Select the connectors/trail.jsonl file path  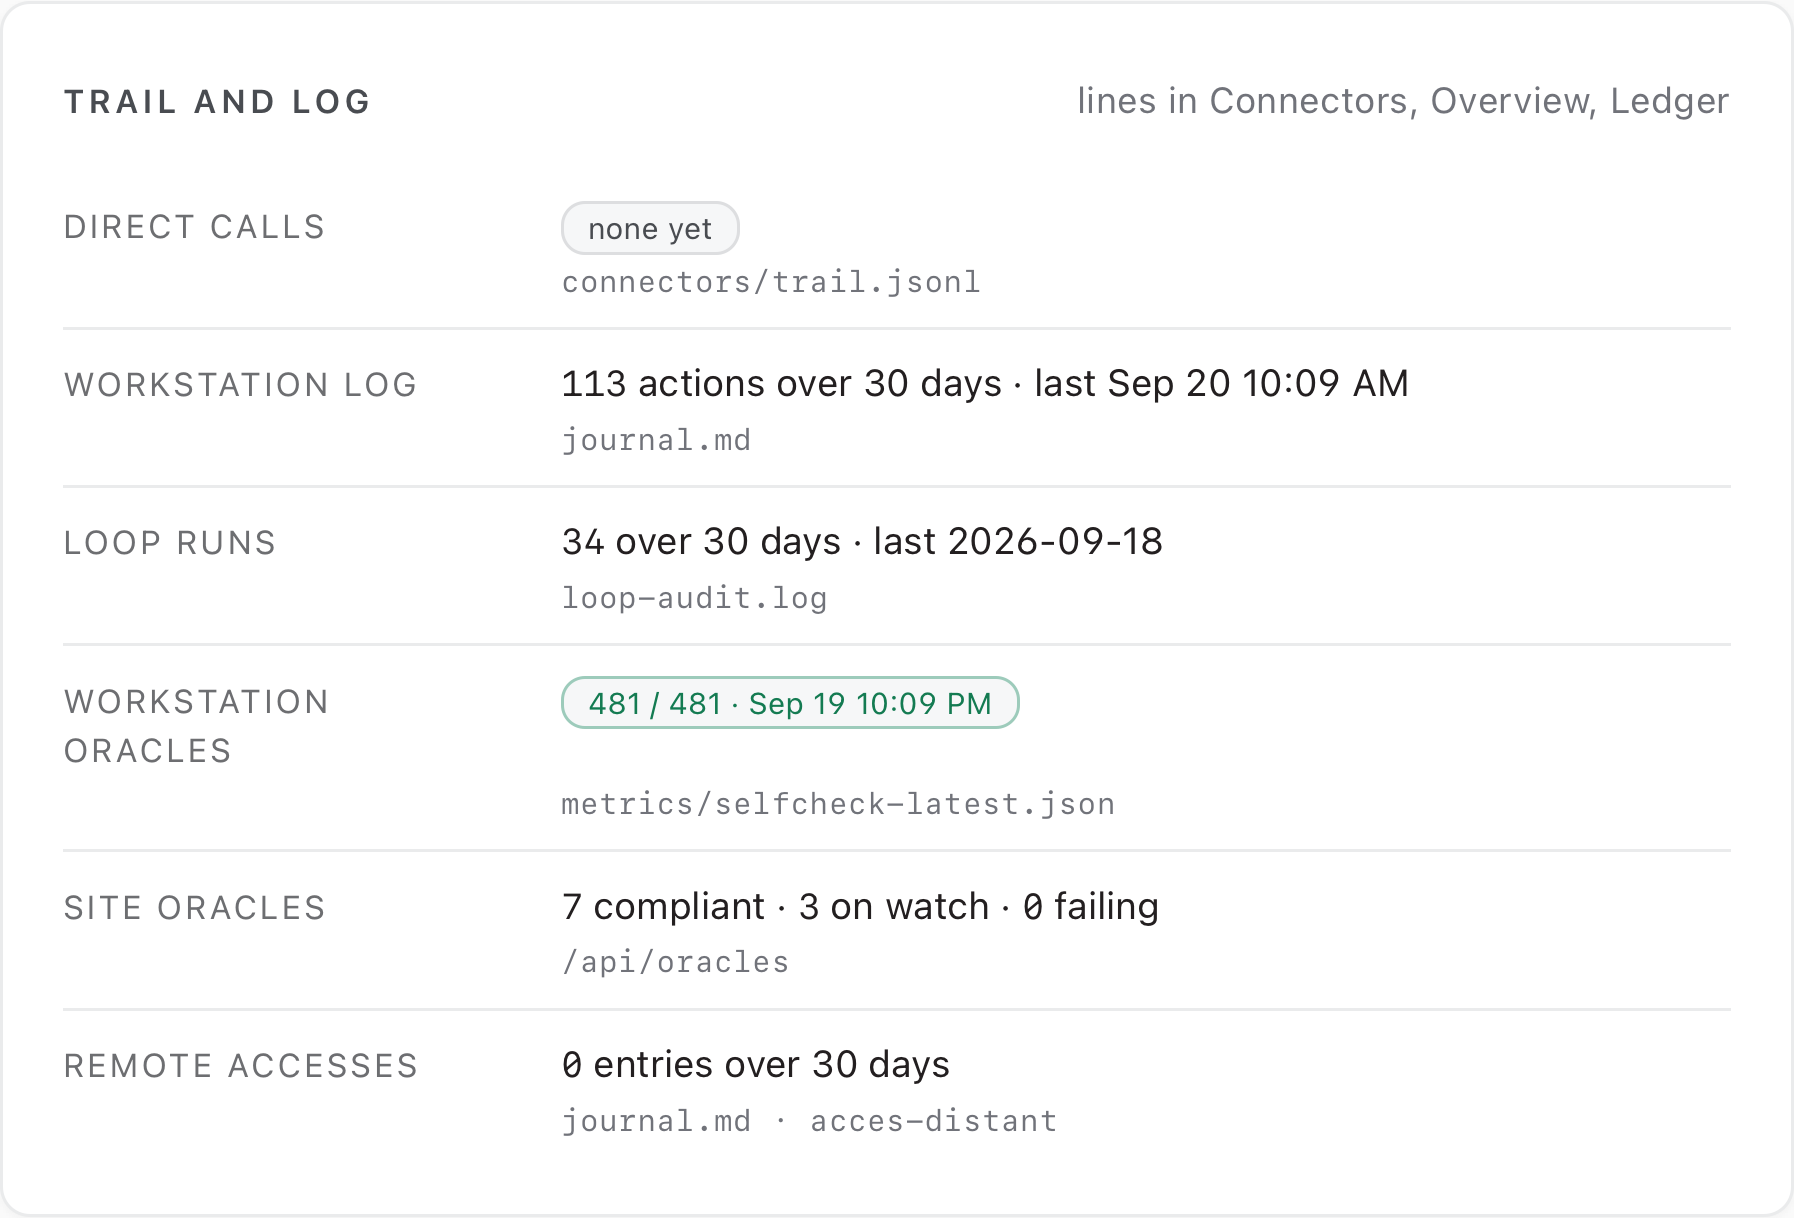[771, 282]
